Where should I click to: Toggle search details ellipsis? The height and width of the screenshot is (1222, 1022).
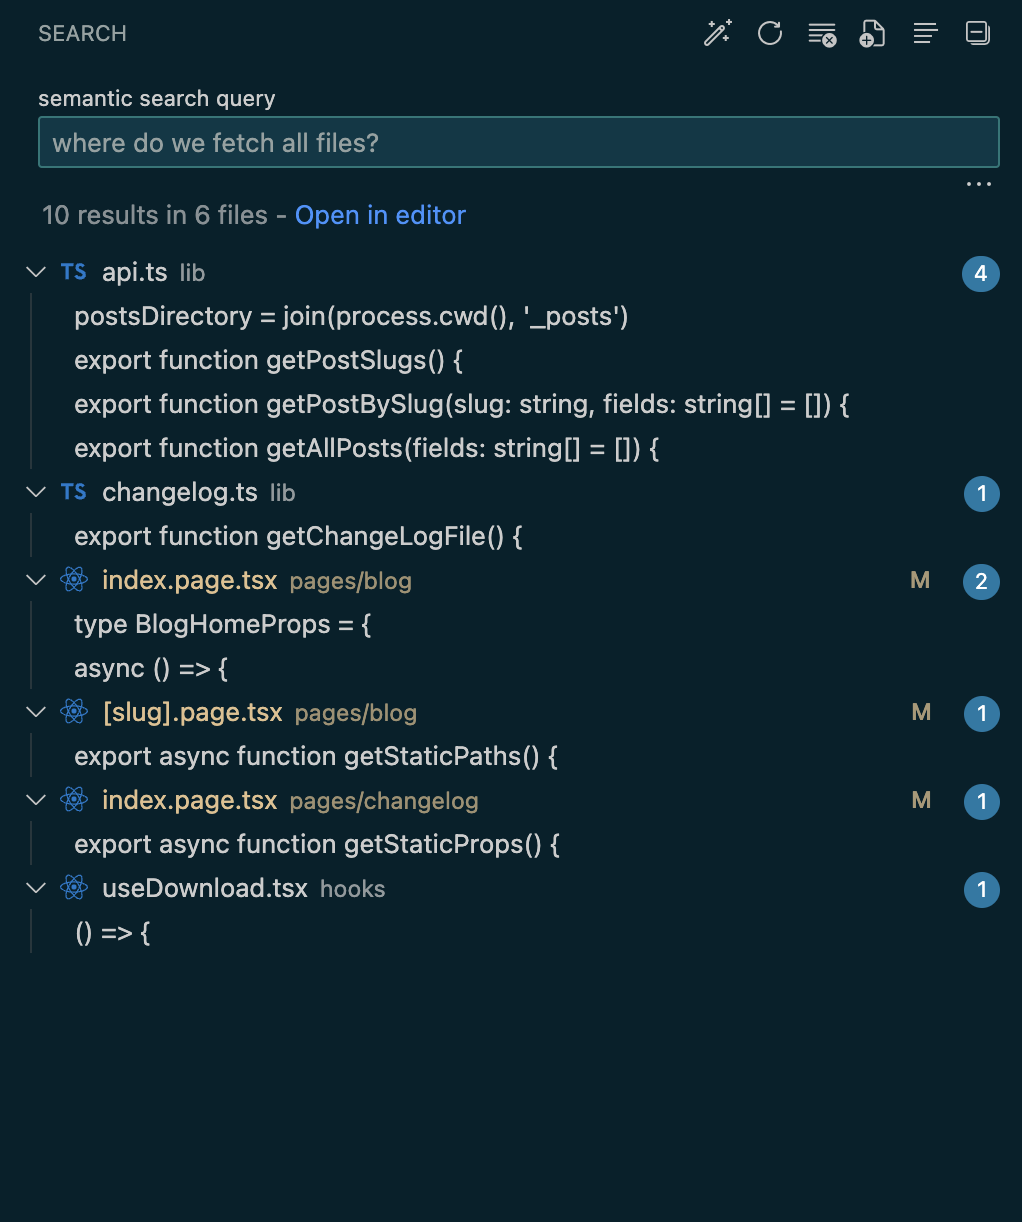pyautogui.click(x=978, y=184)
